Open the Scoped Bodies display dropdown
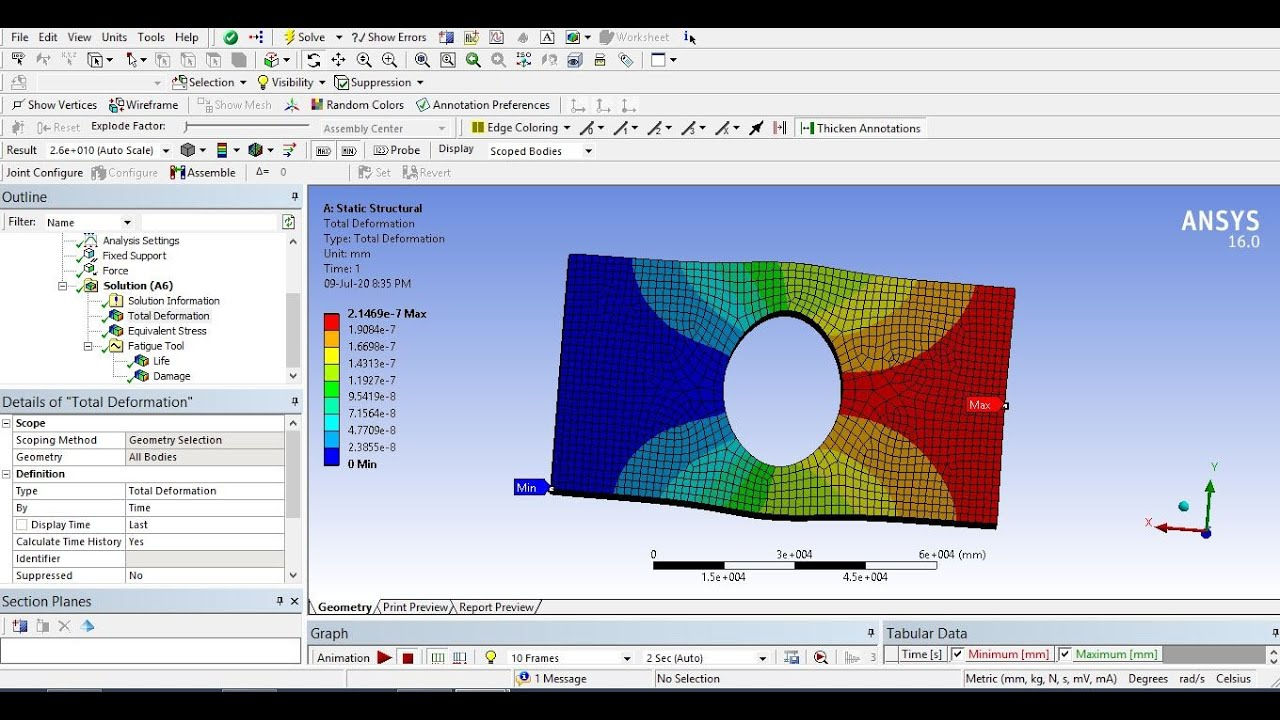 [588, 151]
